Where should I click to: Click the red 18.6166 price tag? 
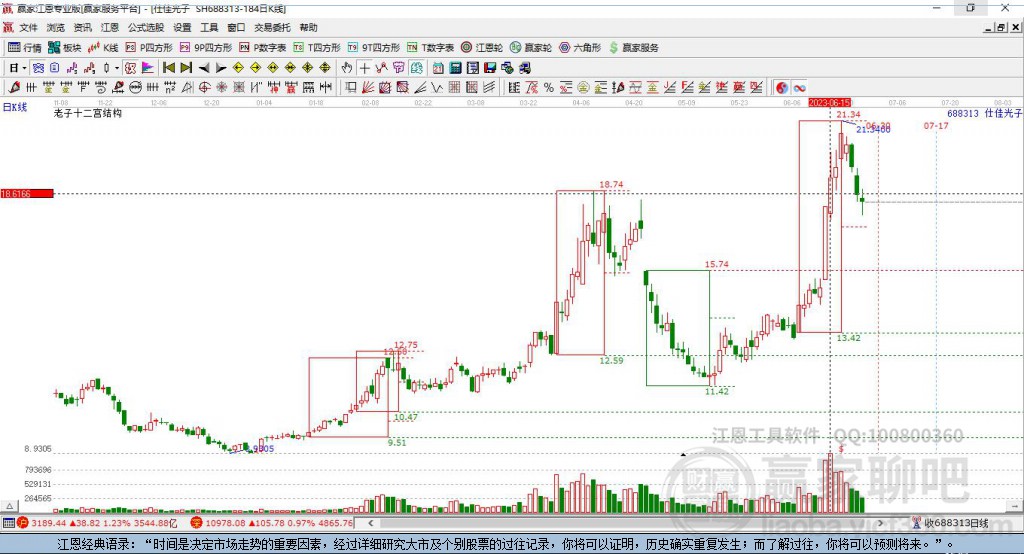click(x=27, y=193)
